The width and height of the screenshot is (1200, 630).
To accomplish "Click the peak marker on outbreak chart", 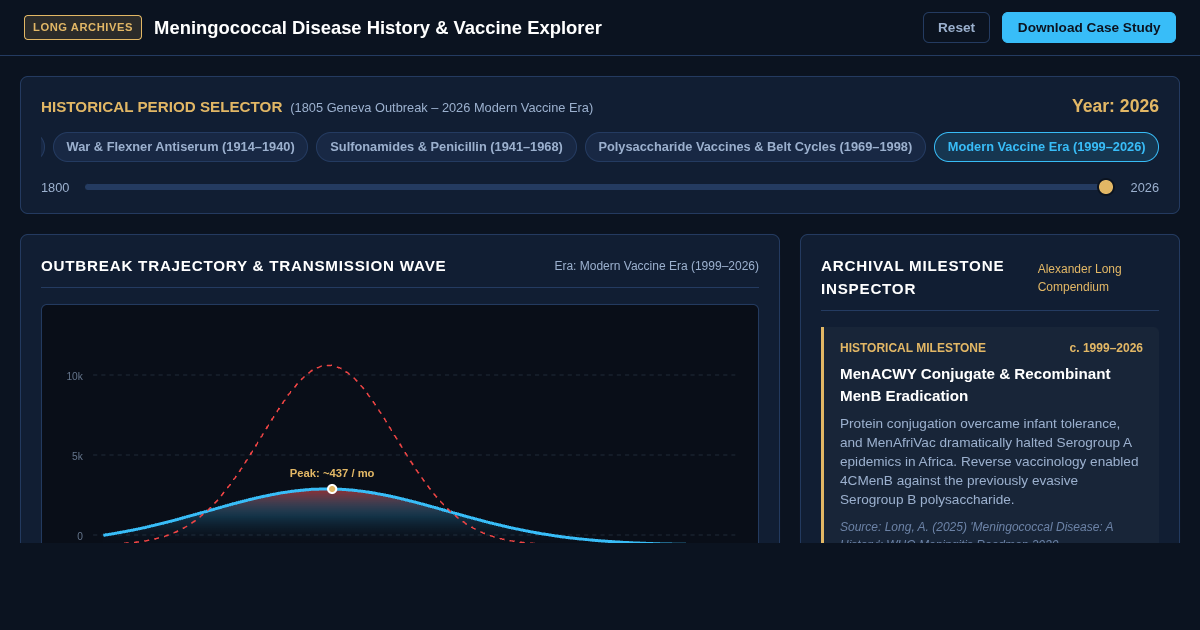I will coord(332,489).
